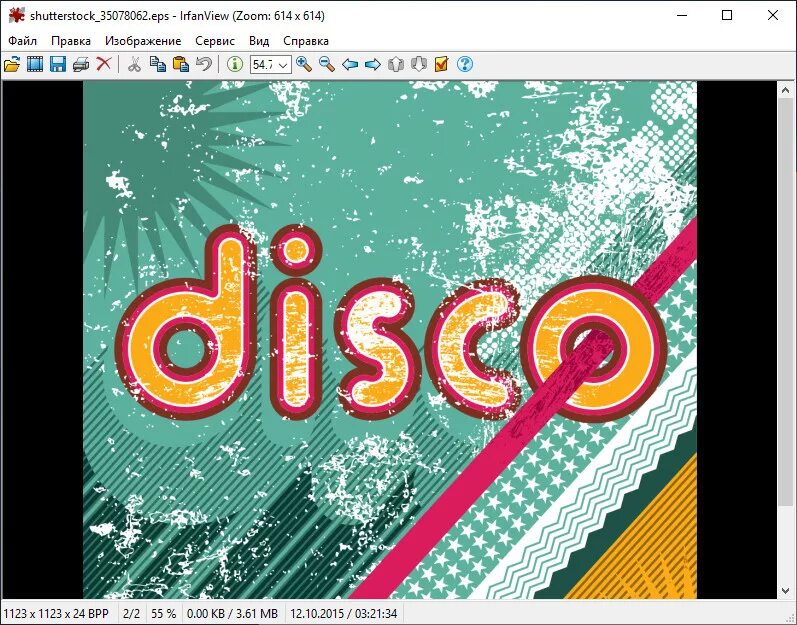
Task: Click the vertical scrollbar thumb
Action: 785,302
